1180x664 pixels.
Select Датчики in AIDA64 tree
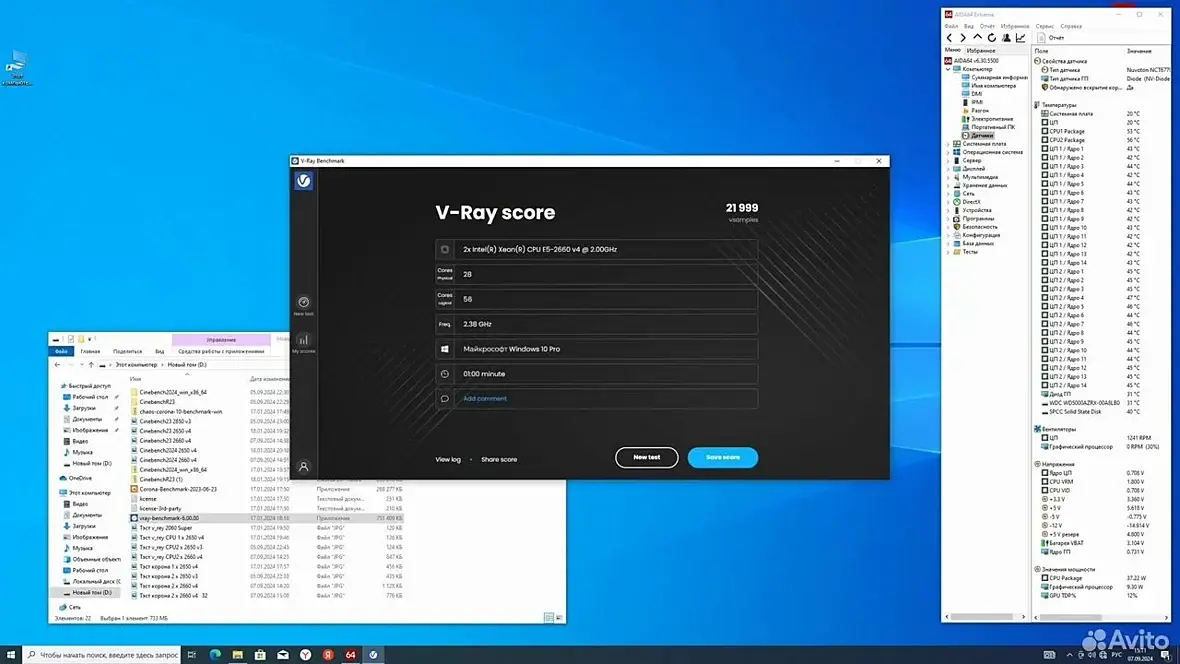[981, 136]
